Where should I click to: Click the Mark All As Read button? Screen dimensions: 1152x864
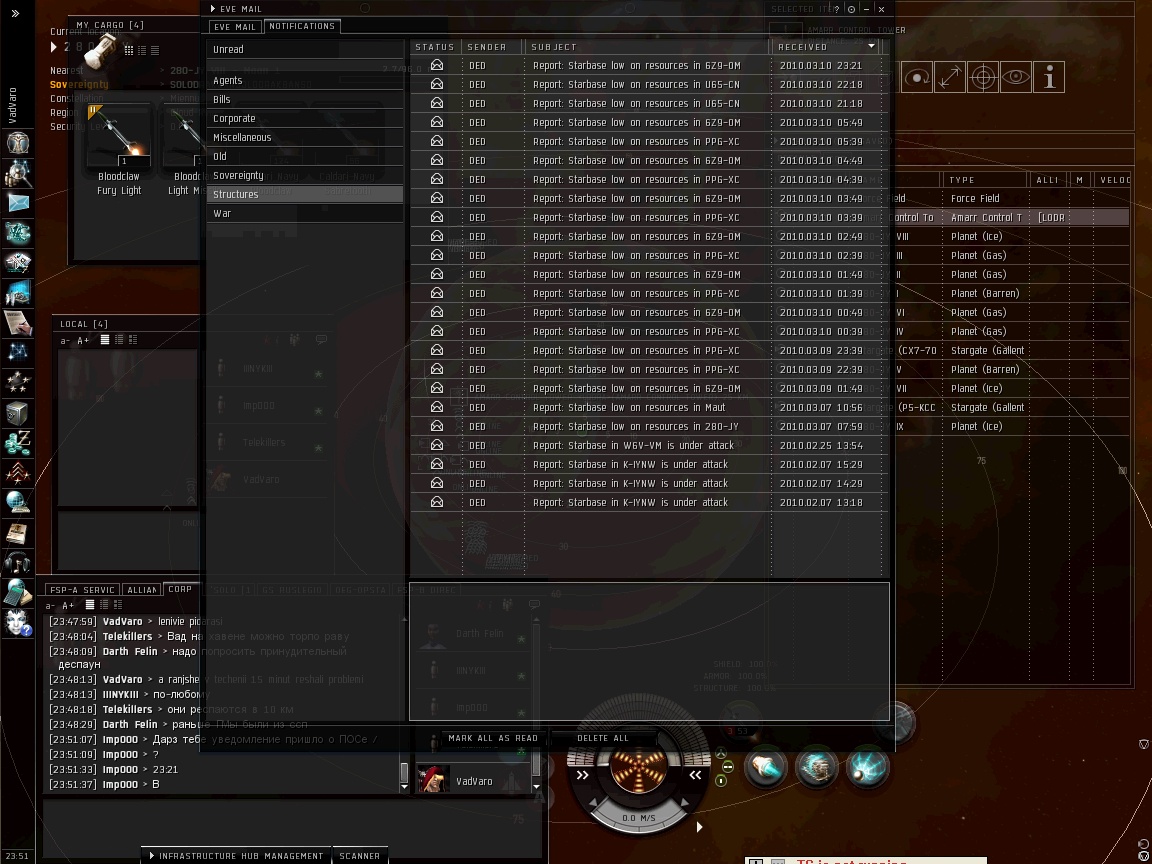pos(493,738)
